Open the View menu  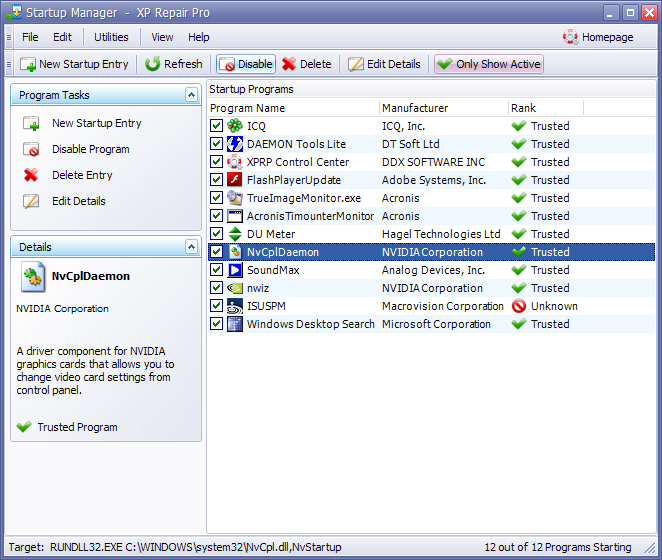162,37
